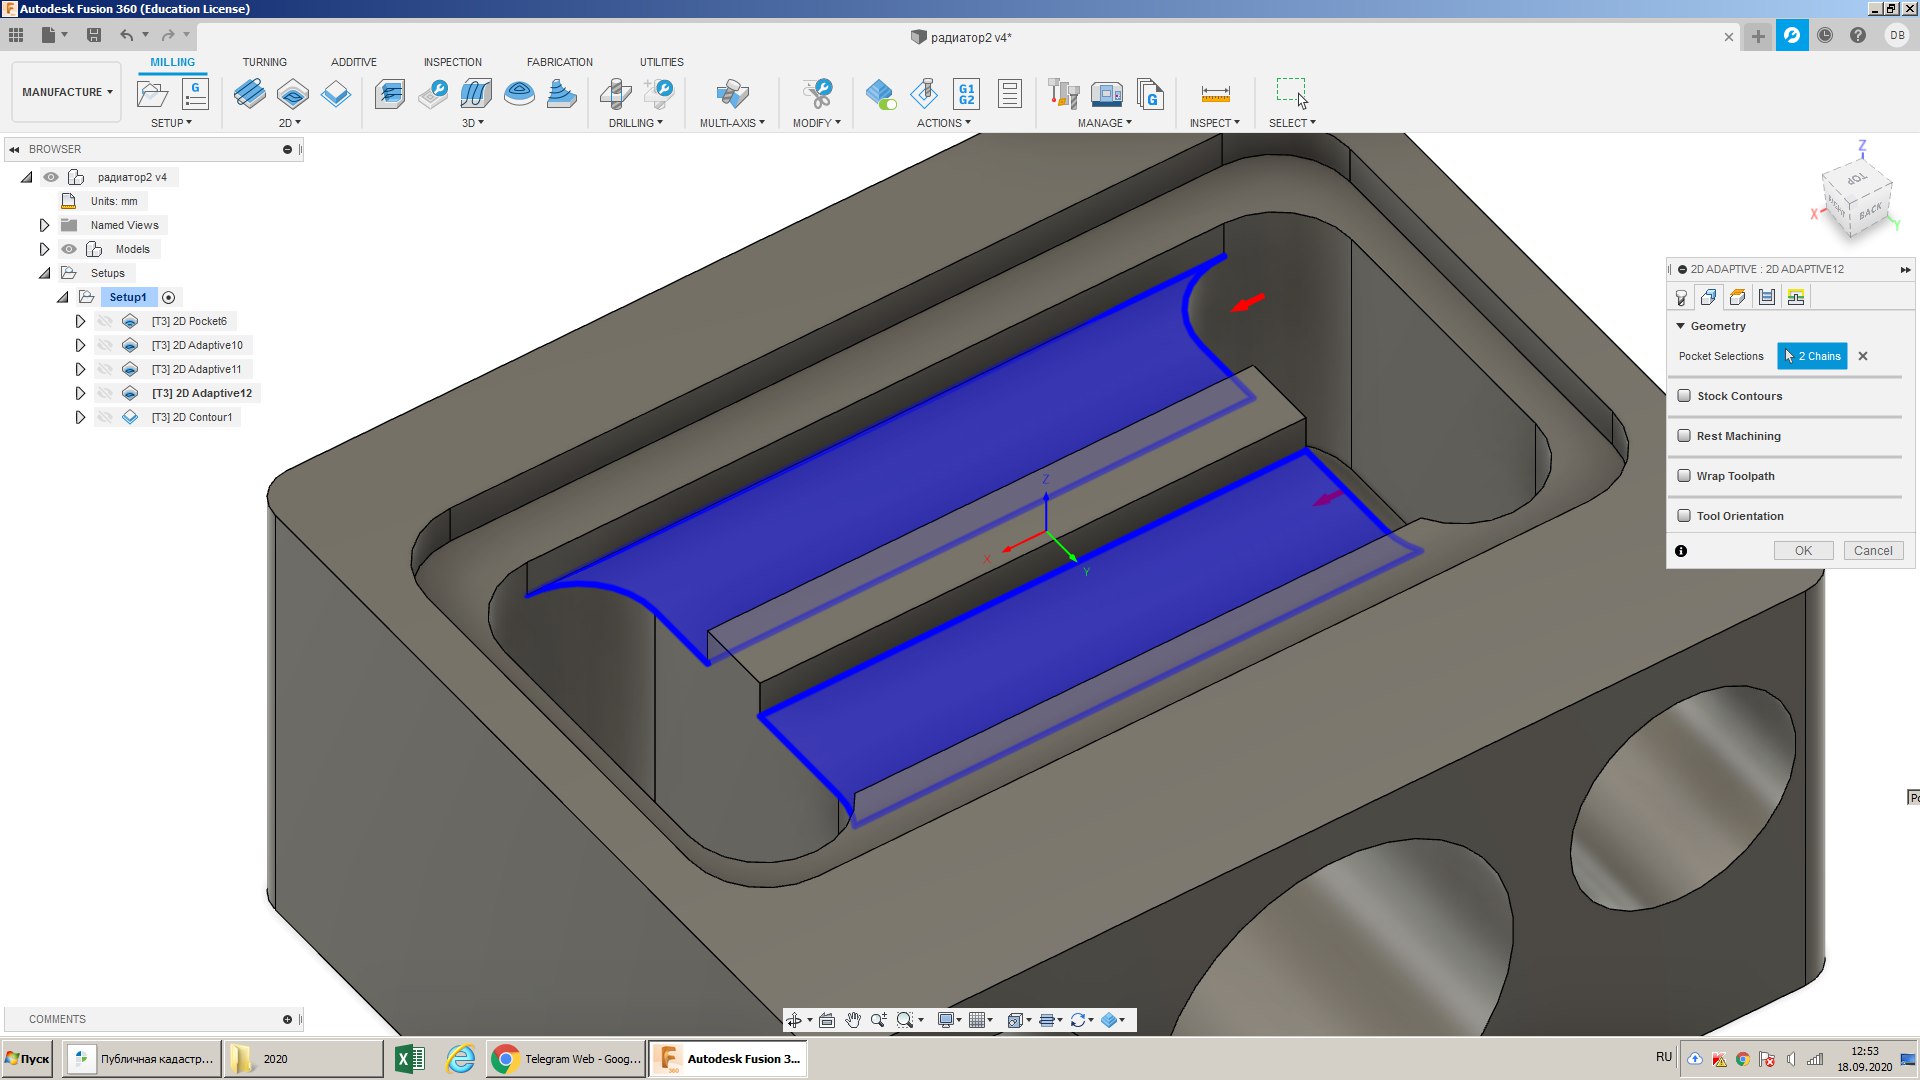1920x1080 pixels.
Task: Start Simulate from the Actions group
Action: tap(924, 94)
